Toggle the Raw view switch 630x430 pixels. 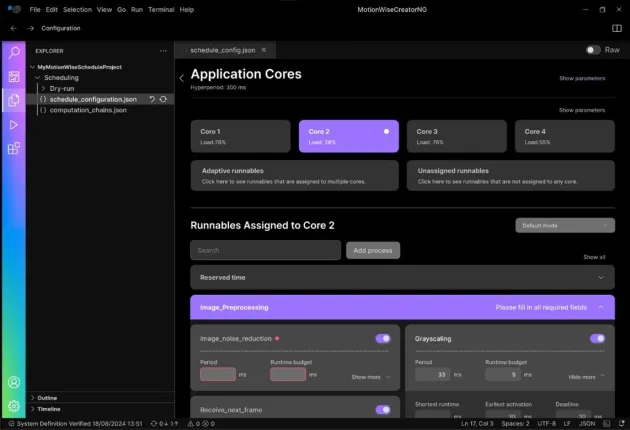[593, 49]
